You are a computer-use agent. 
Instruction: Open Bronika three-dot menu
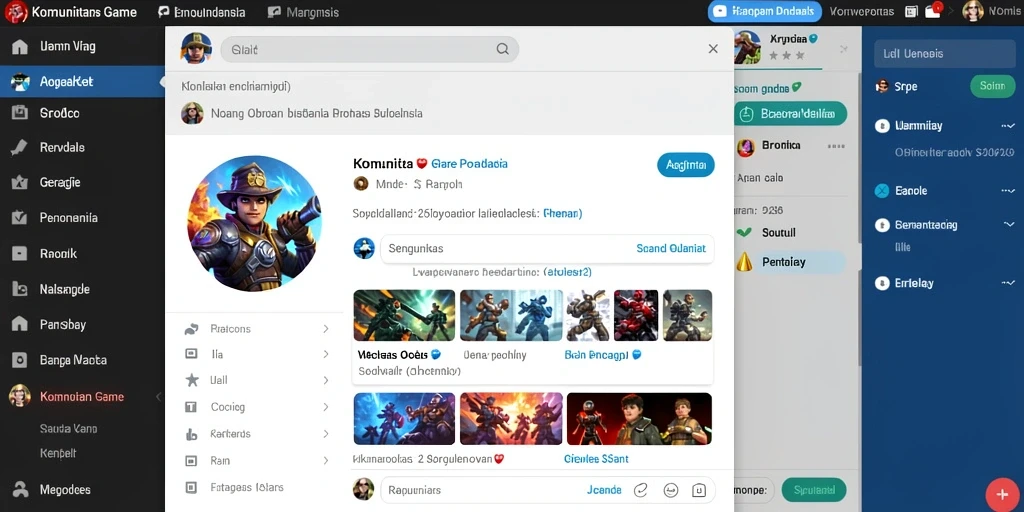[836, 146]
